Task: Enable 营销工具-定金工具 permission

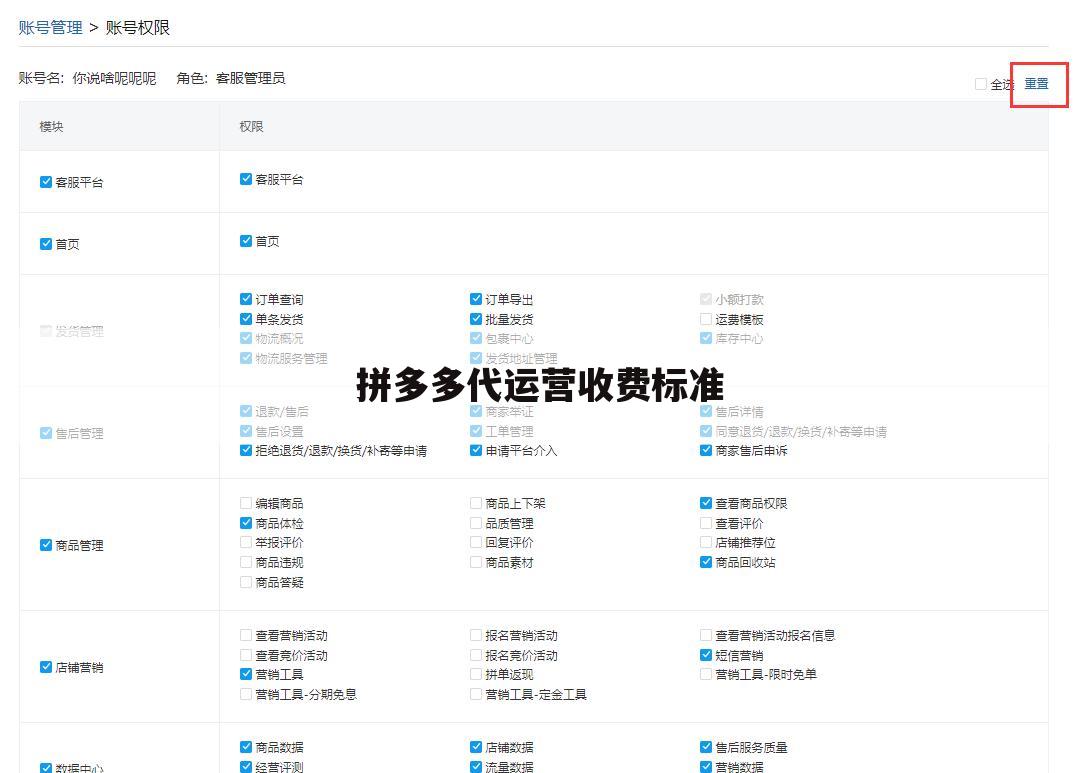Action: 475,694
